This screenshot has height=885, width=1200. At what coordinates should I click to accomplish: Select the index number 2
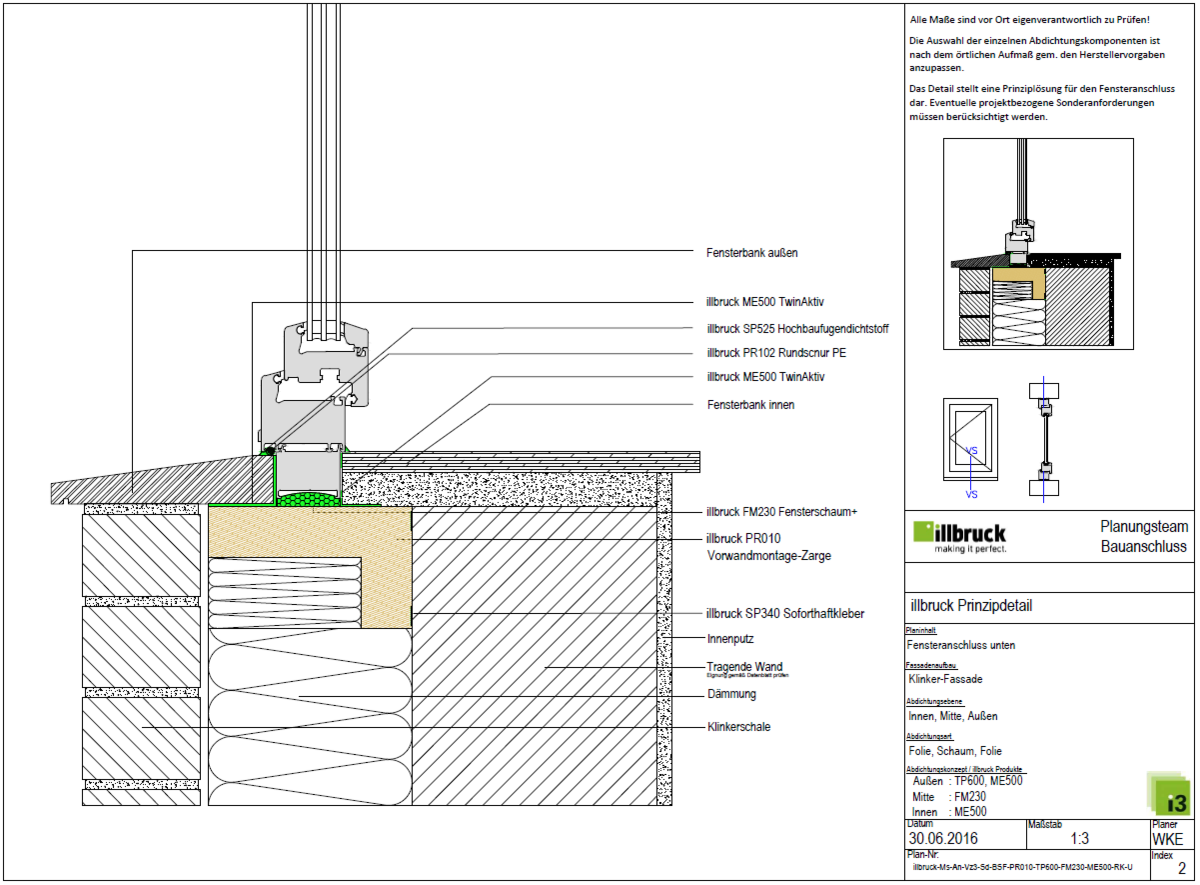[1181, 868]
